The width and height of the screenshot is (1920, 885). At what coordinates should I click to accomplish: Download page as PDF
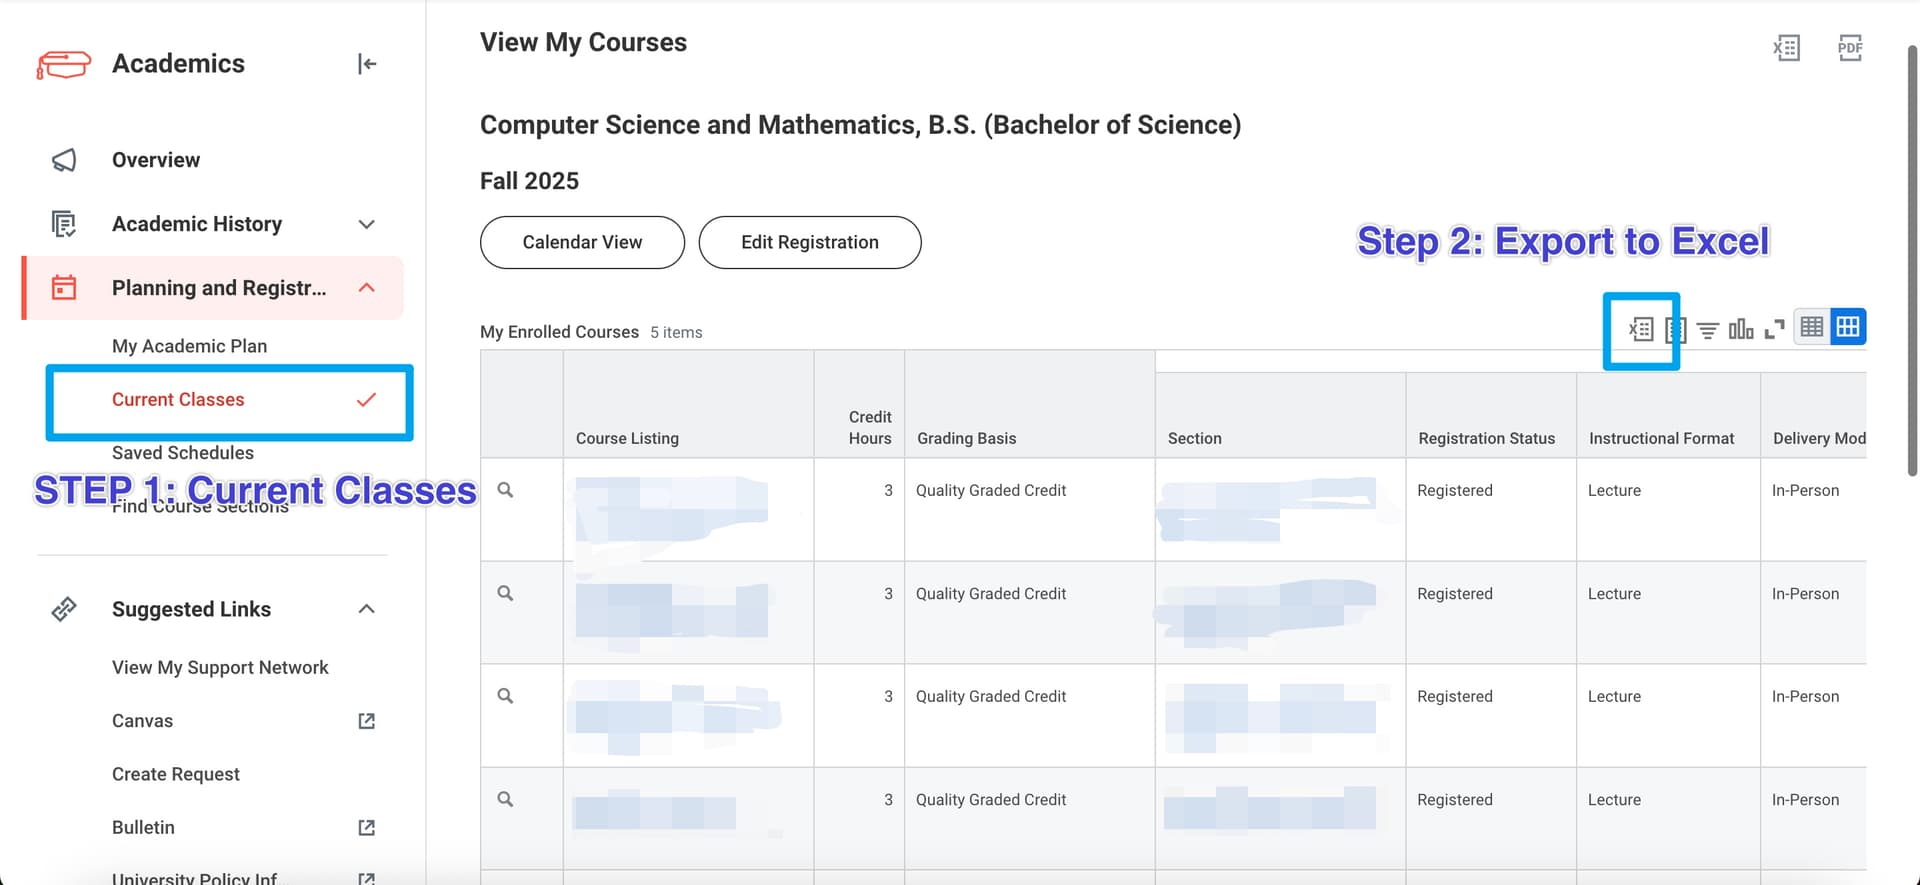[1850, 48]
